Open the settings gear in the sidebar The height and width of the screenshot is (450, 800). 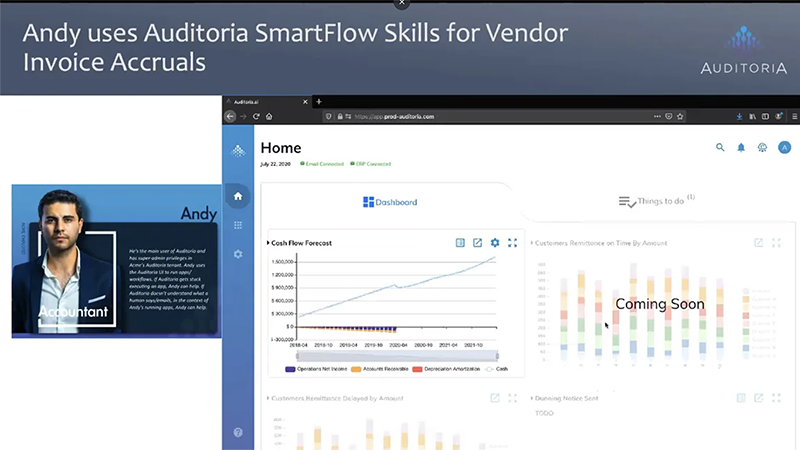238,254
